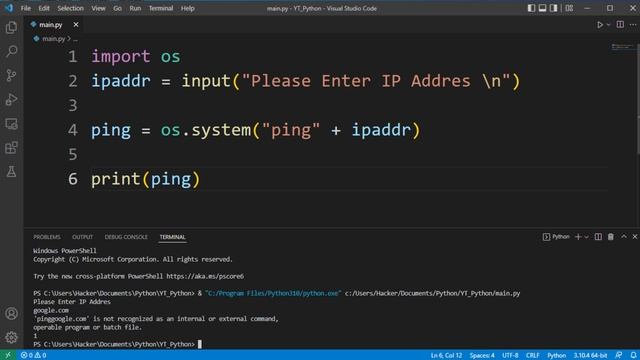Open the Run and Debug view
The image size is (640, 360).
11,99
